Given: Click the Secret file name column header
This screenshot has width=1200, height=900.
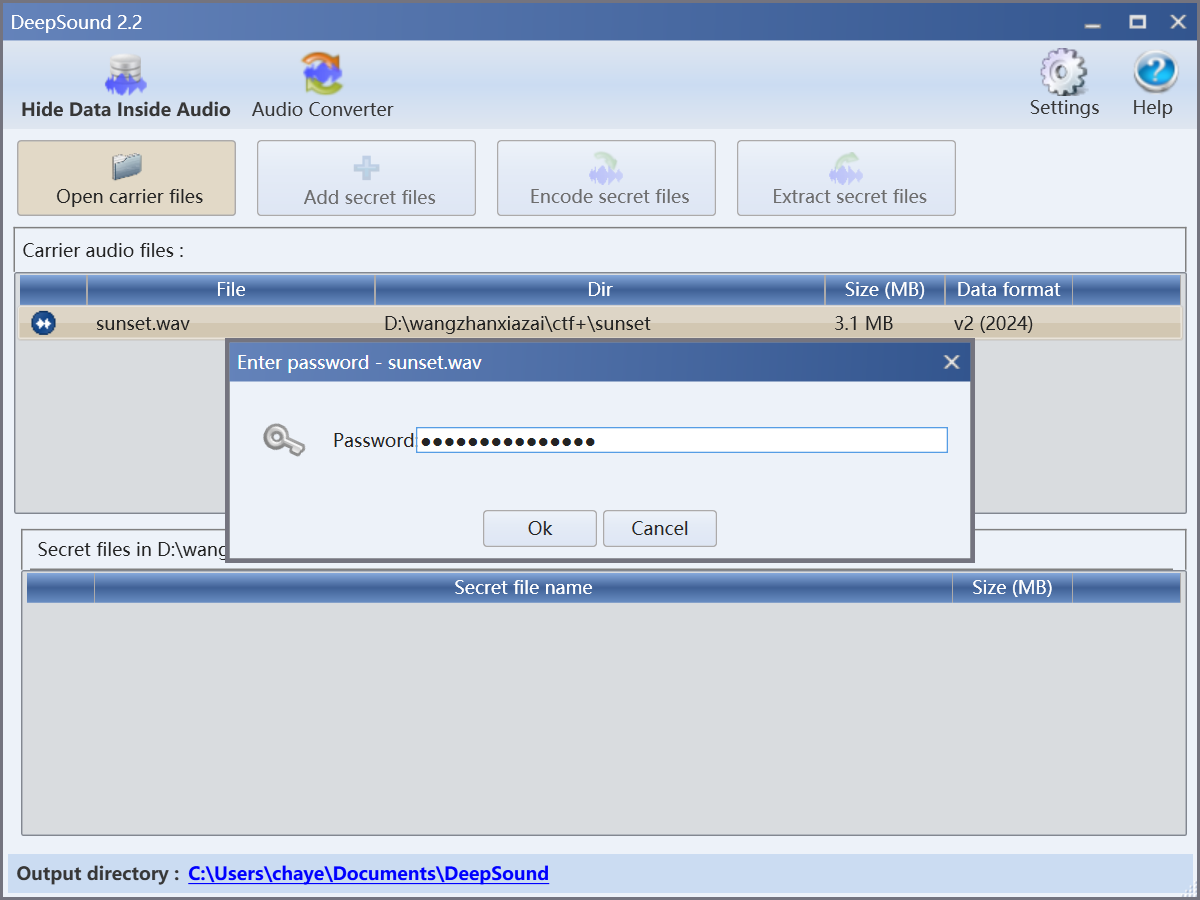Looking at the screenshot, I should click(523, 588).
